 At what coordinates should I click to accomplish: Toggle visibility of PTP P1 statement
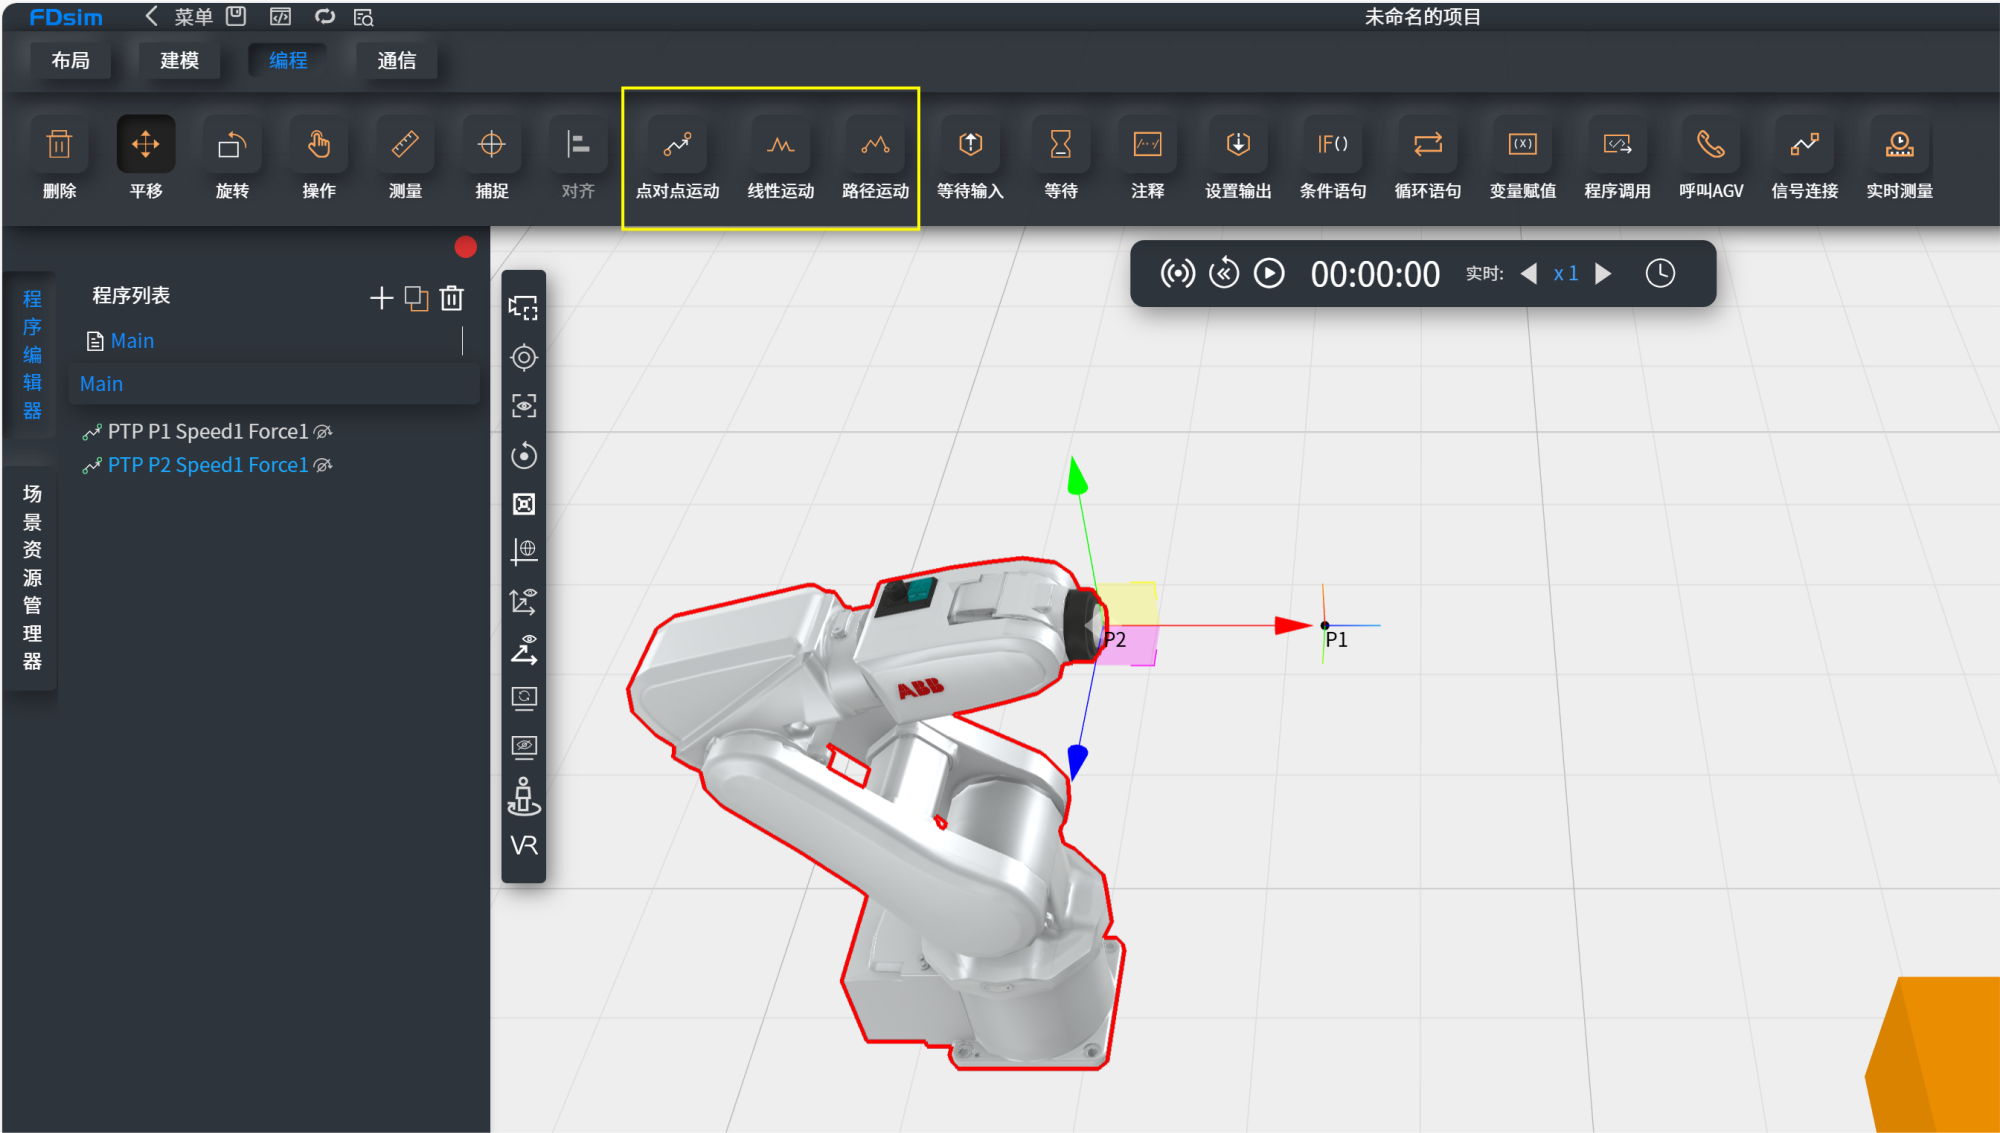tap(323, 432)
